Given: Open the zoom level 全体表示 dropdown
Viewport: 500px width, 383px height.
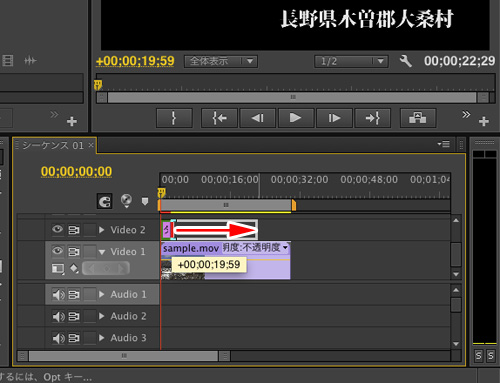Looking at the screenshot, I should pos(221,61).
